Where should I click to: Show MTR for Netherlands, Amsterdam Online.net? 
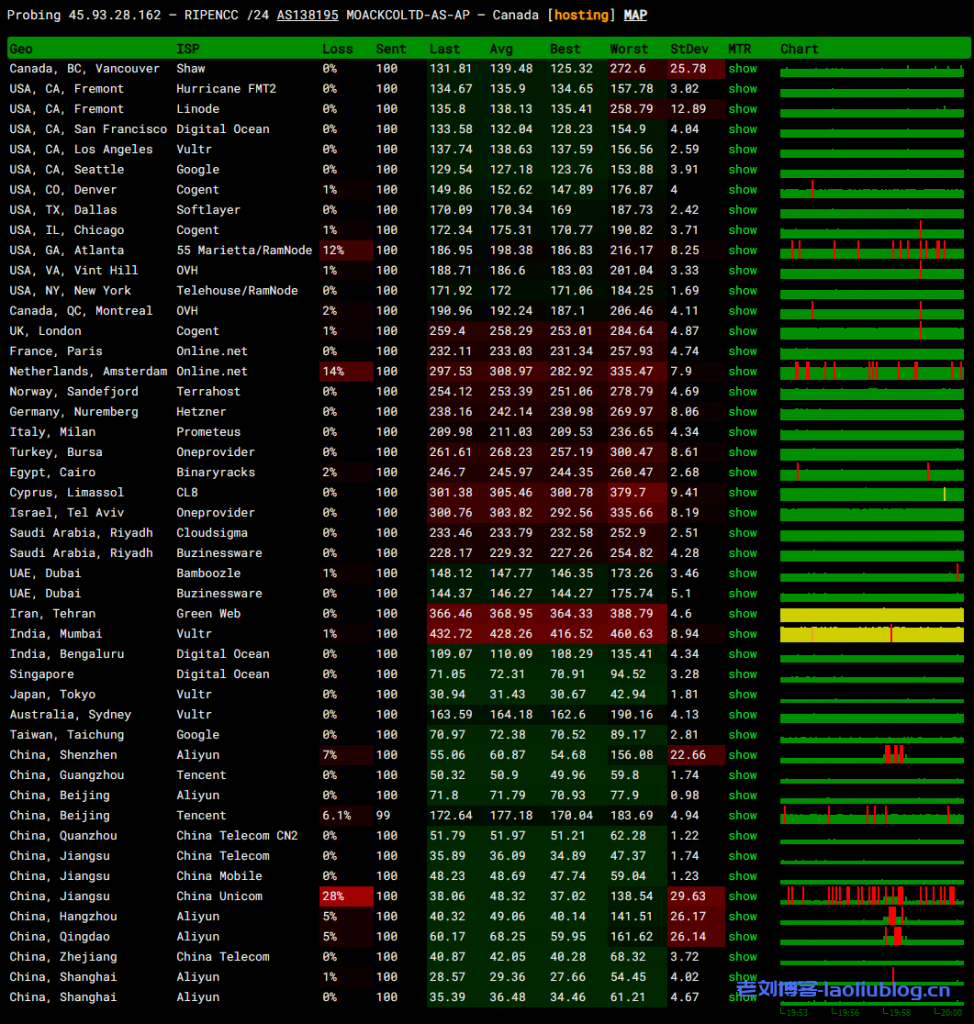742,371
